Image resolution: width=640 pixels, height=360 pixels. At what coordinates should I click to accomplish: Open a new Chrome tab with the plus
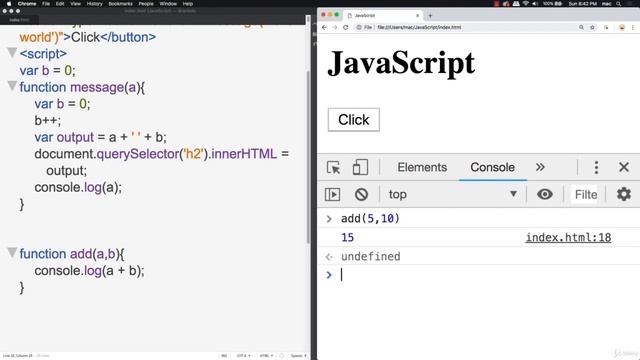click(430, 16)
